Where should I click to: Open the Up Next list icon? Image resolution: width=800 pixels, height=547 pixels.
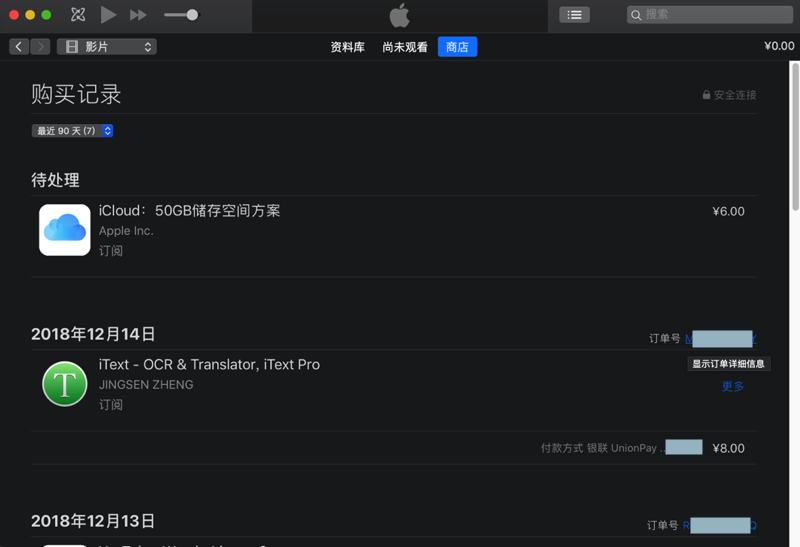tap(574, 15)
